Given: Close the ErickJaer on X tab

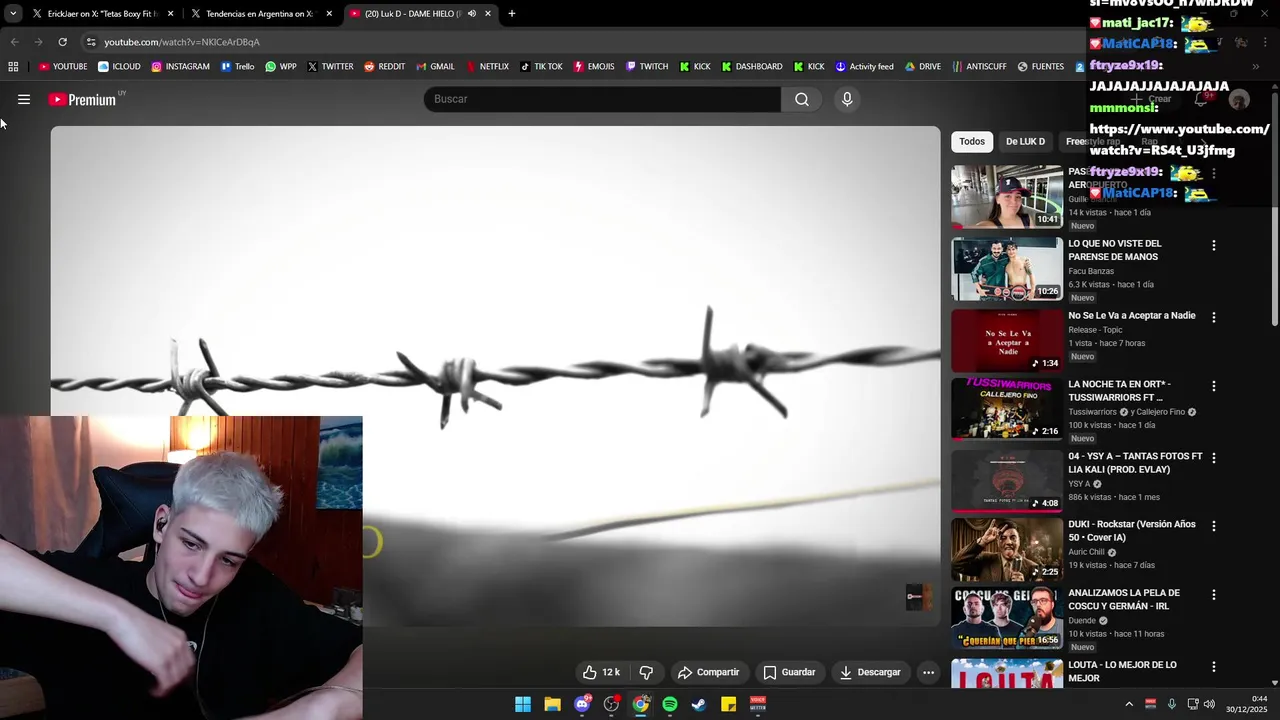Looking at the screenshot, I should 171,14.
